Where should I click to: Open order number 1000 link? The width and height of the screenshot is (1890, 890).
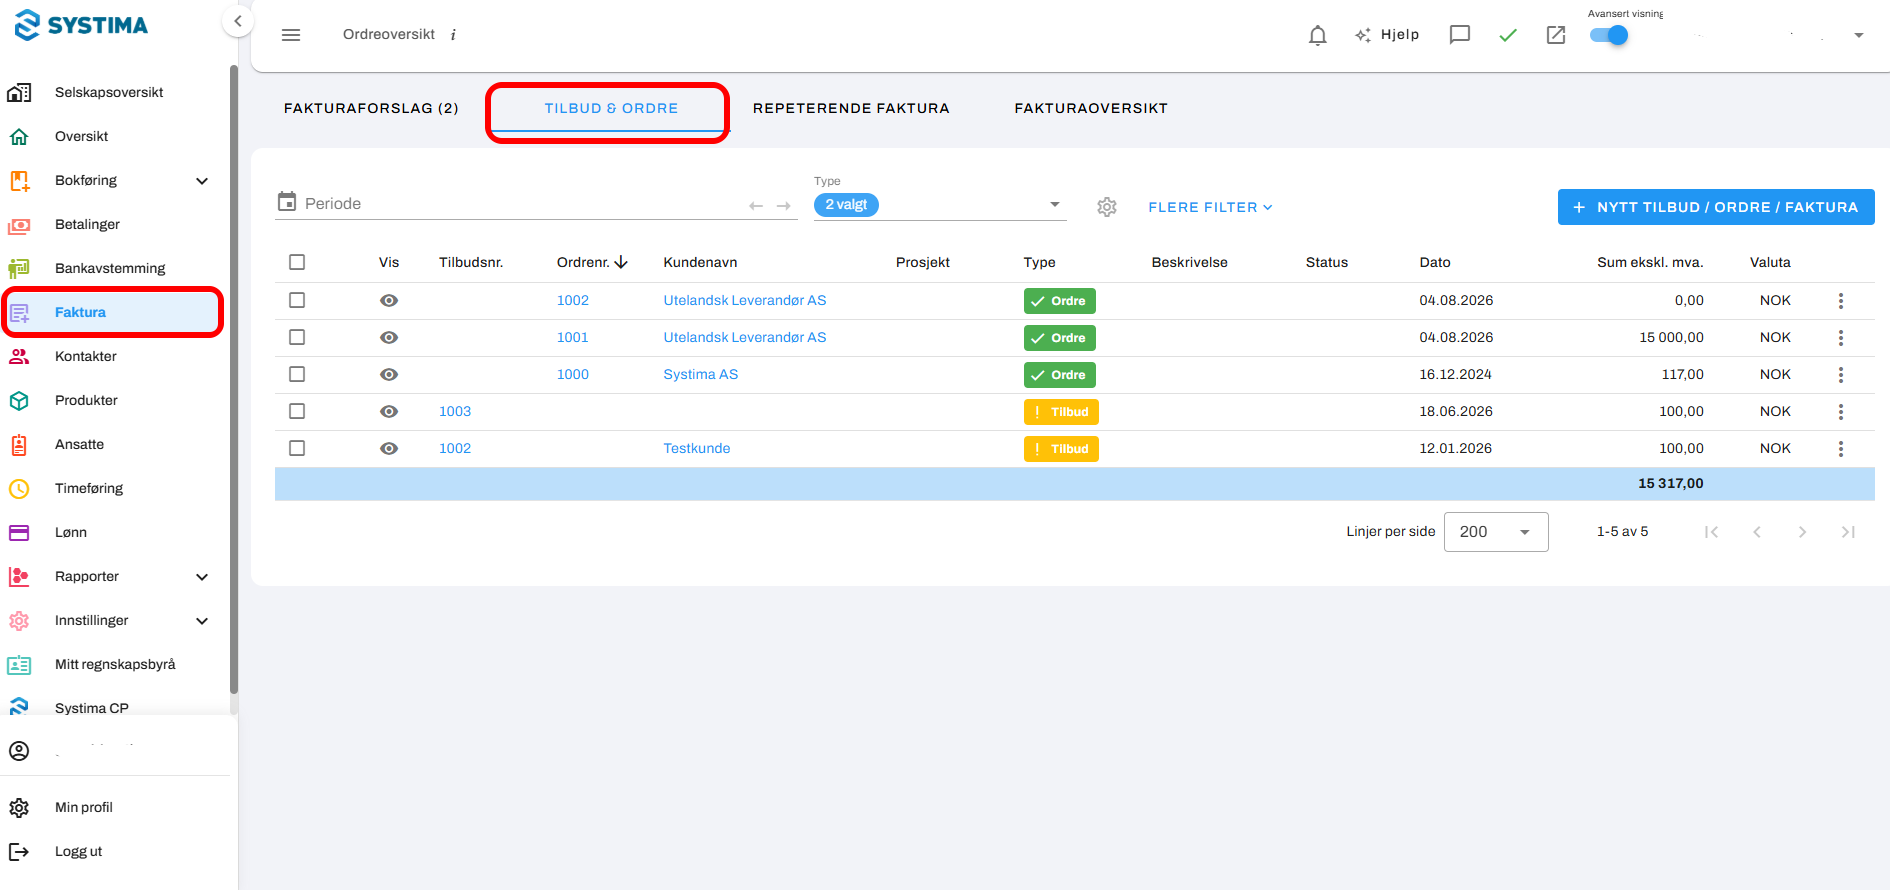coord(573,374)
